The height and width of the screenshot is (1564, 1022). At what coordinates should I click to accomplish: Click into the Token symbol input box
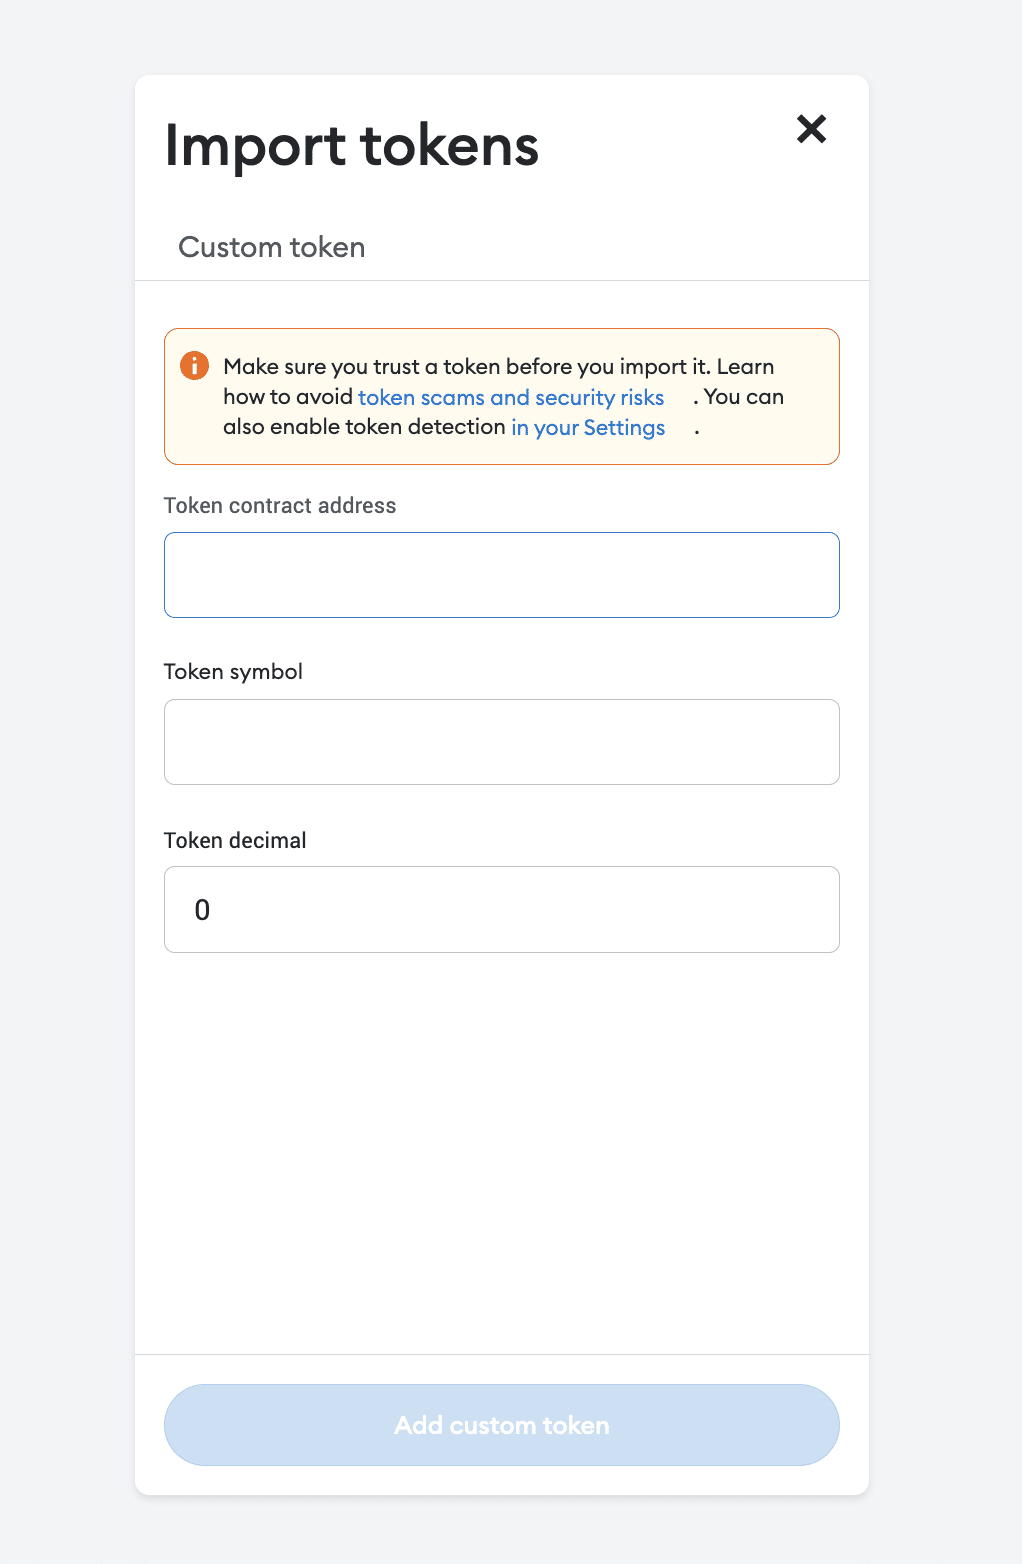[x=501, y=742]
